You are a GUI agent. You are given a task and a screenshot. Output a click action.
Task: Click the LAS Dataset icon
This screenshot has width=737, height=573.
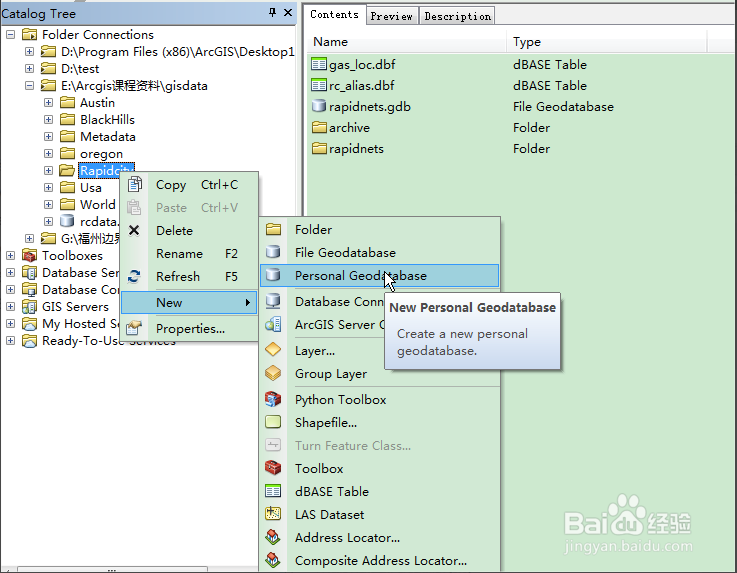coord(273,514)
